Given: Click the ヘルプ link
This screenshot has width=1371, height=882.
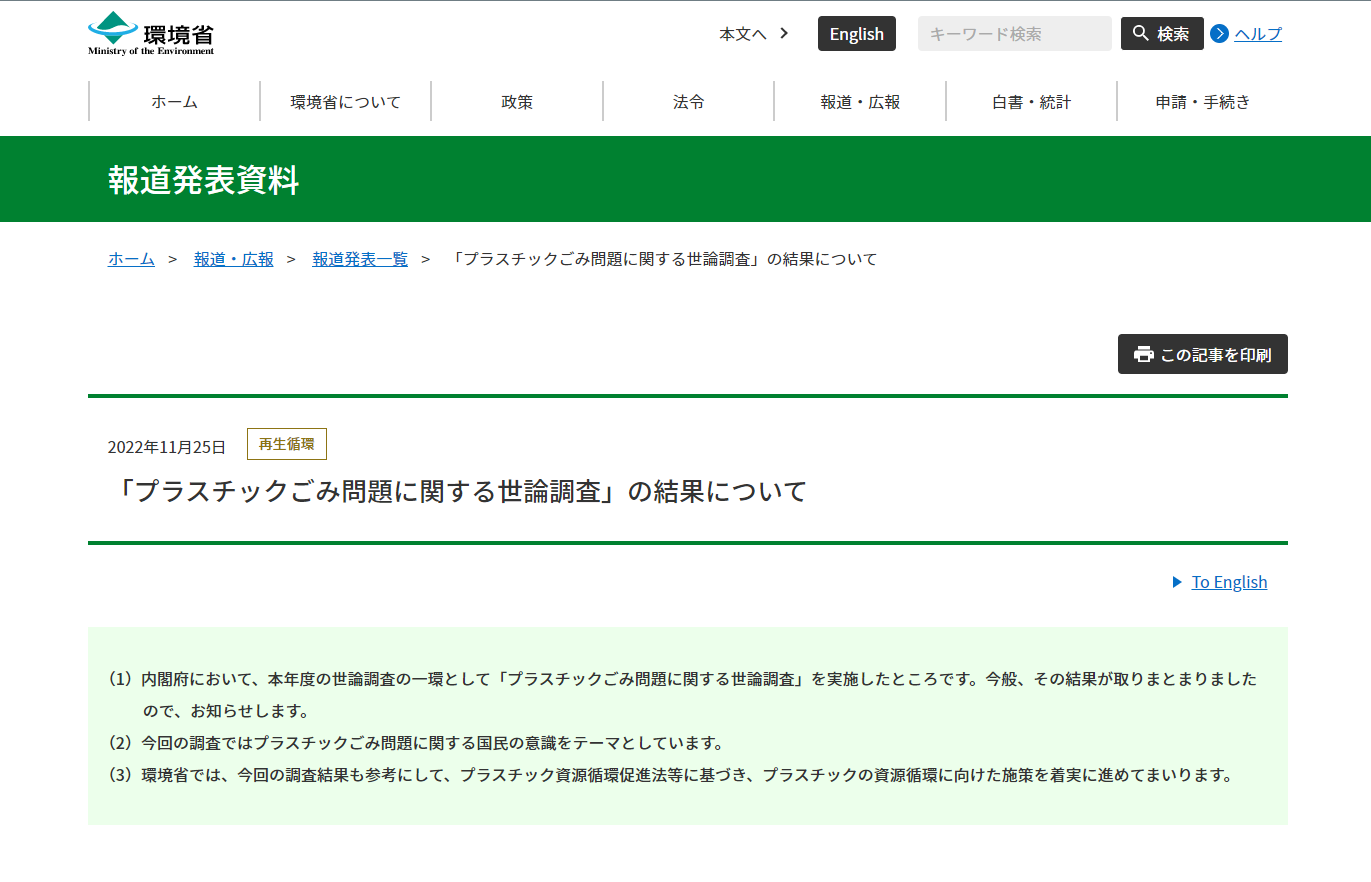Looking at the screenshot, I should 1257,34.
